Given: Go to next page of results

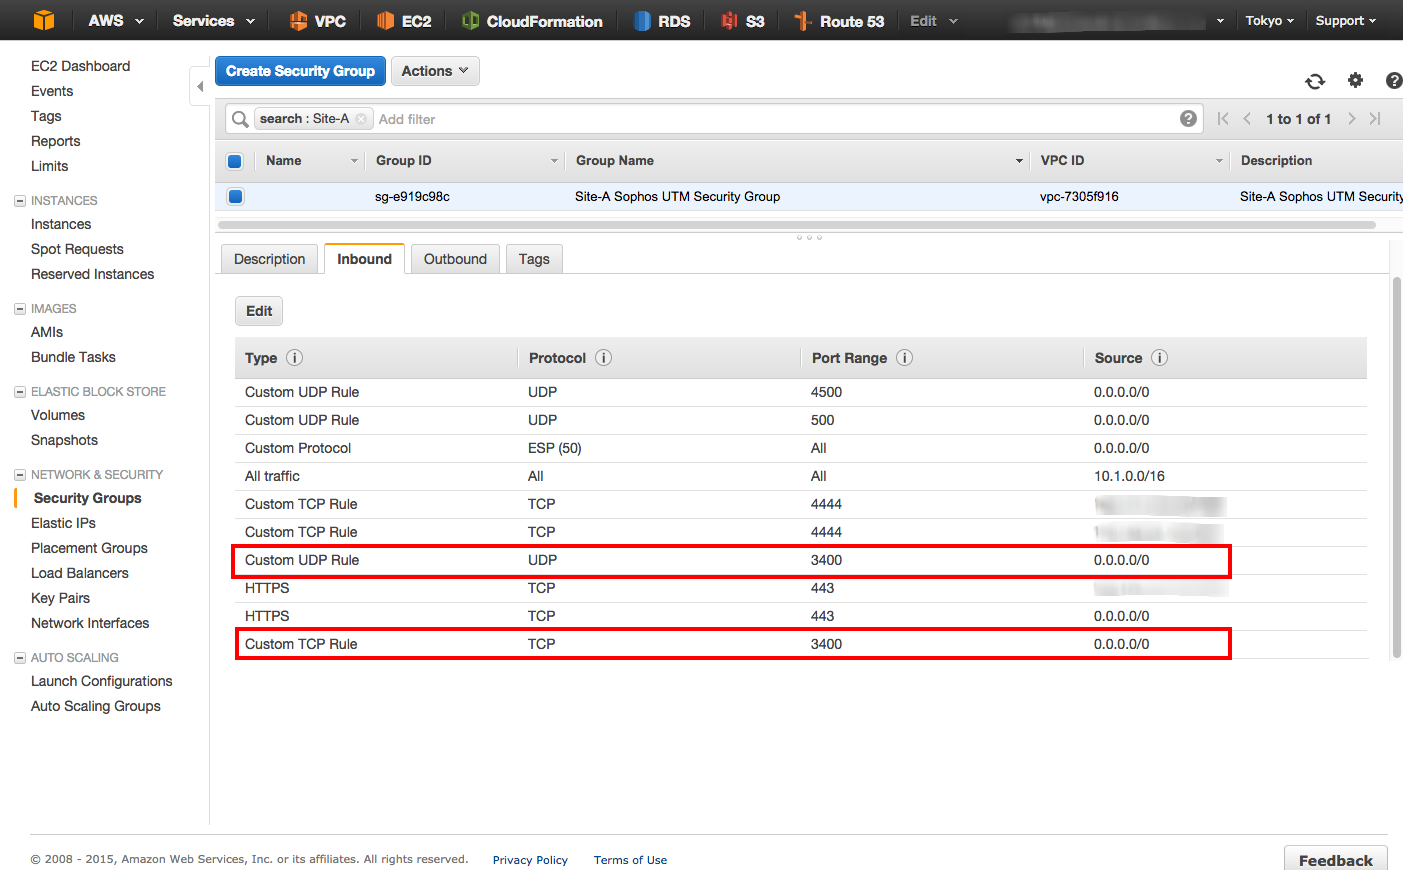Looking at the screenshot, I should (1351, 118).
